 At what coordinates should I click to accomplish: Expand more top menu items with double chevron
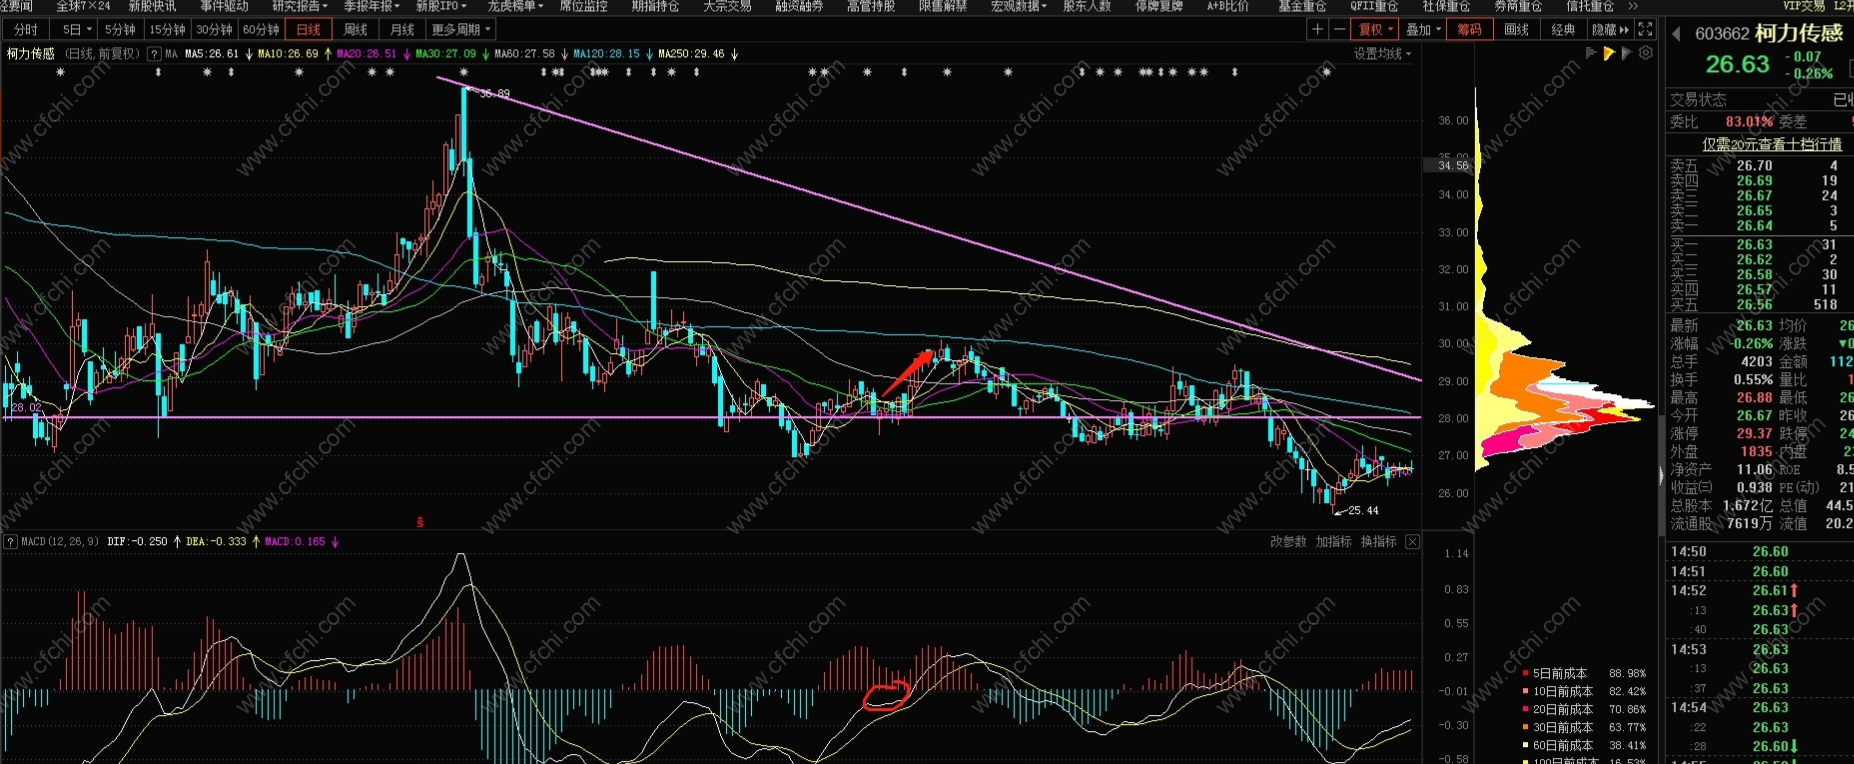pyautogui.click(x=1634, y=6)
